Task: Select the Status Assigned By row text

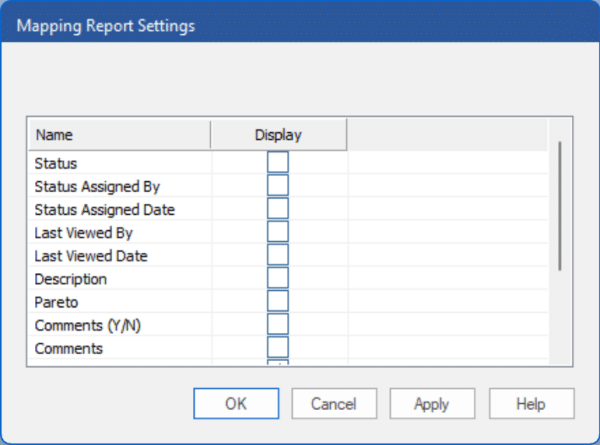Action: coord(97,187)
